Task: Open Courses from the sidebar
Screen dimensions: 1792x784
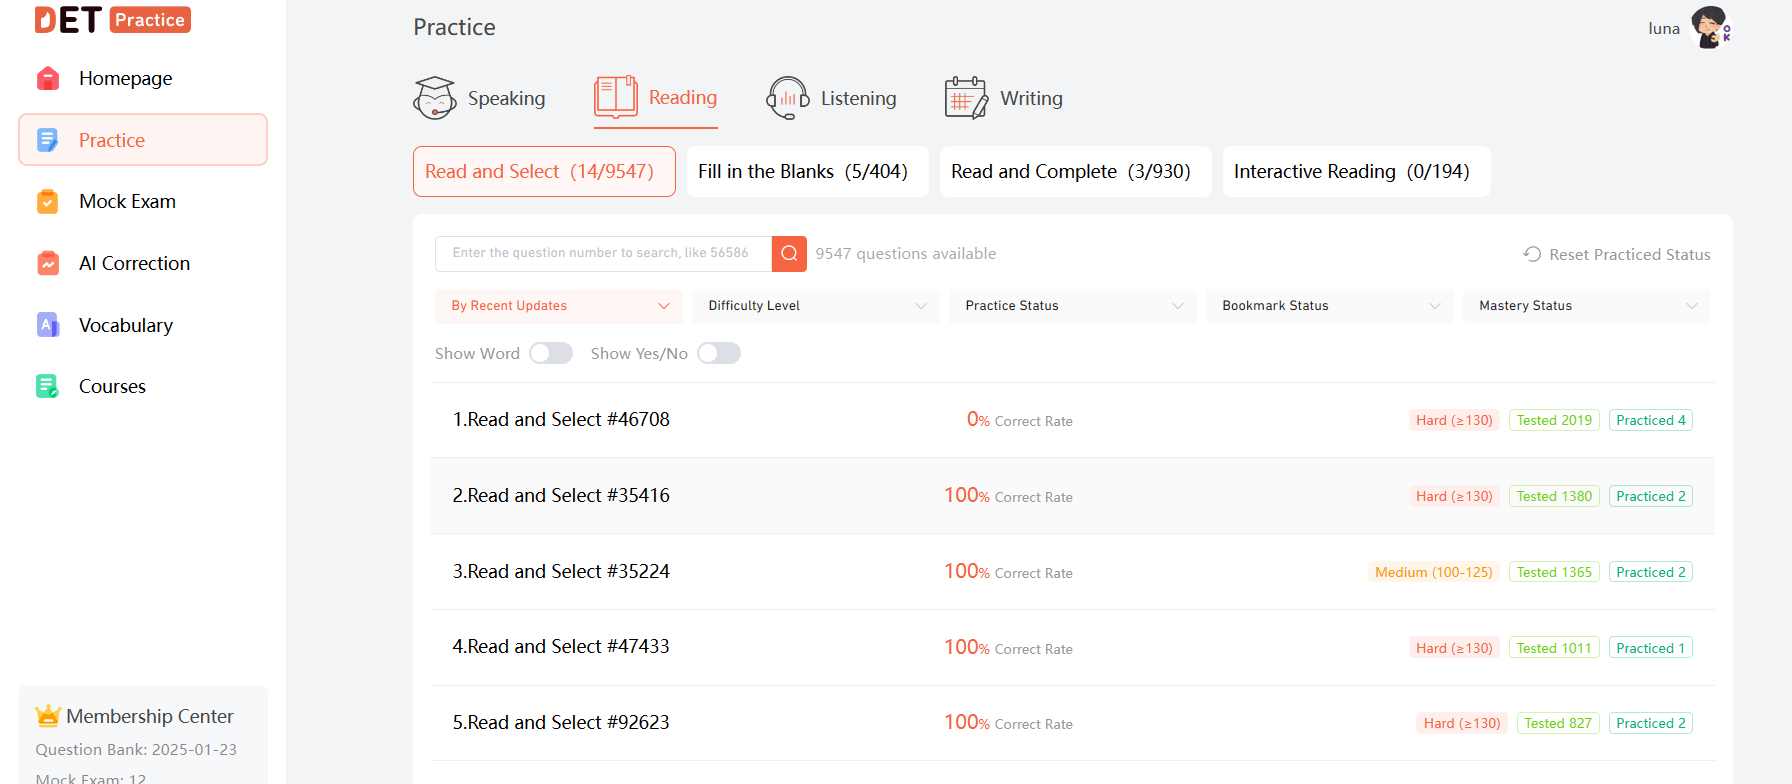Action: click(143, 386)
